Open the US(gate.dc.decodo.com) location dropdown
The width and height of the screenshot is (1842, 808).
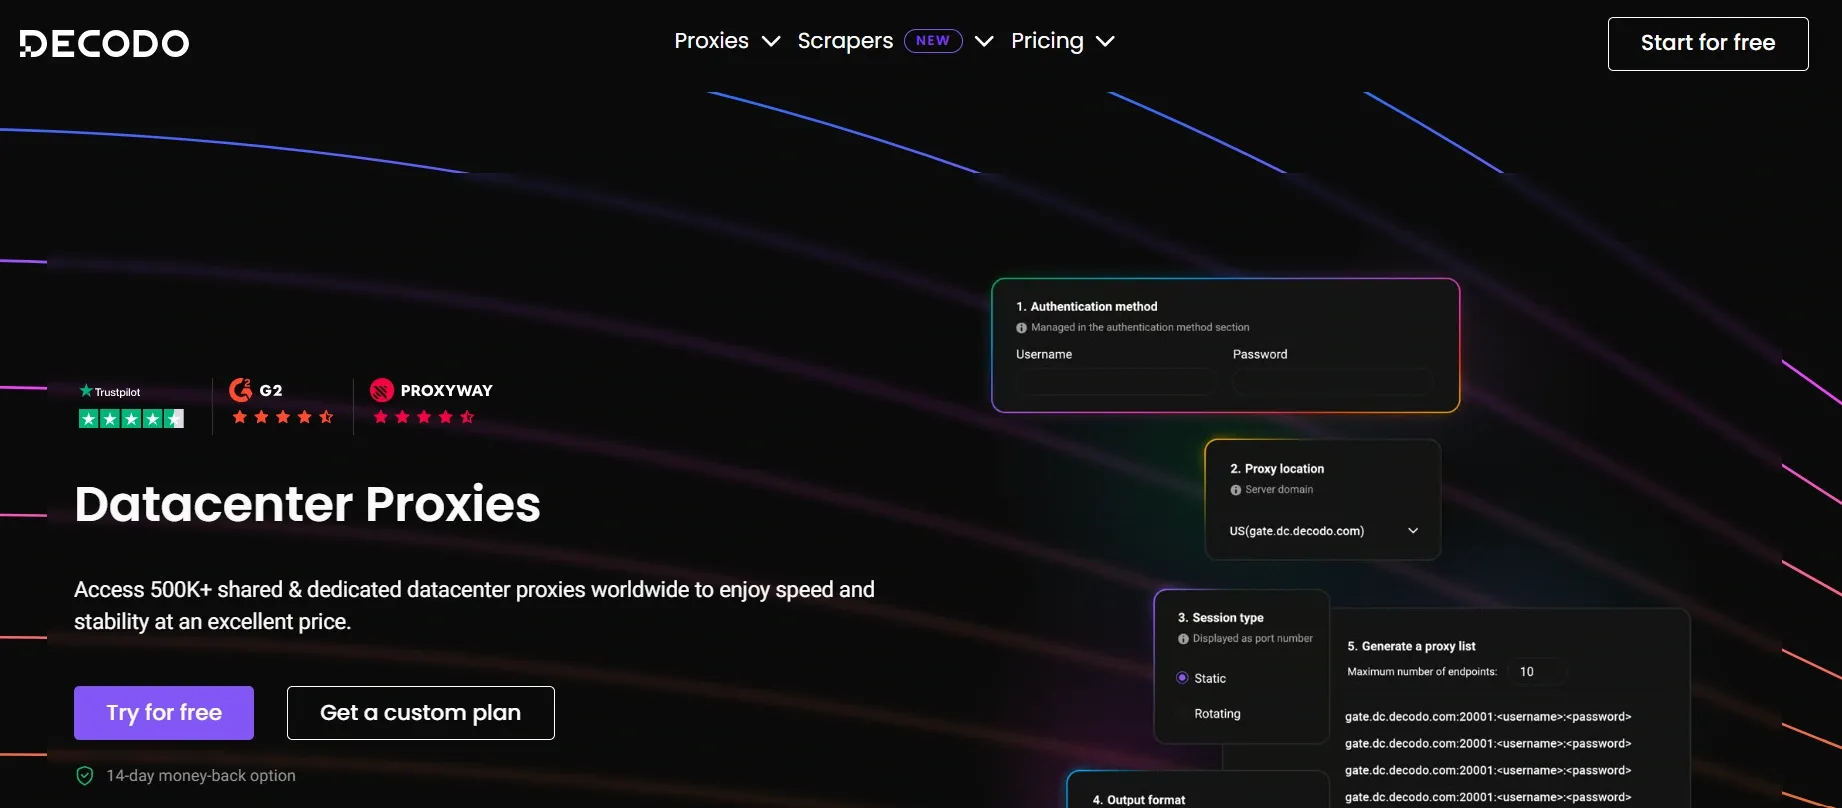(1324, 531)
